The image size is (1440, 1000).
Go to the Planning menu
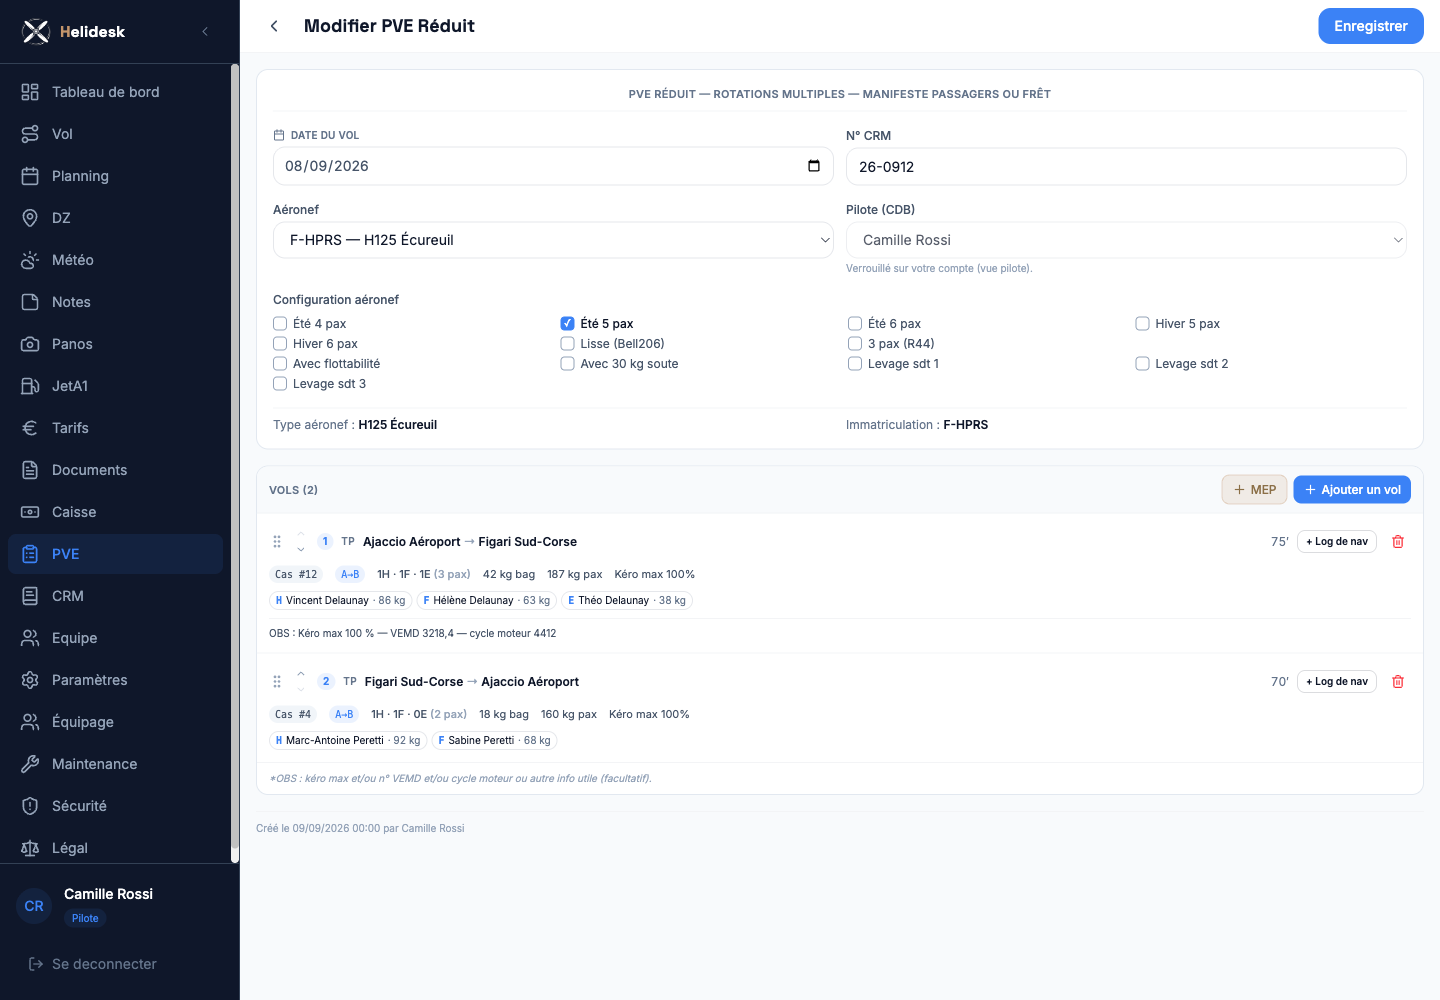115,176
